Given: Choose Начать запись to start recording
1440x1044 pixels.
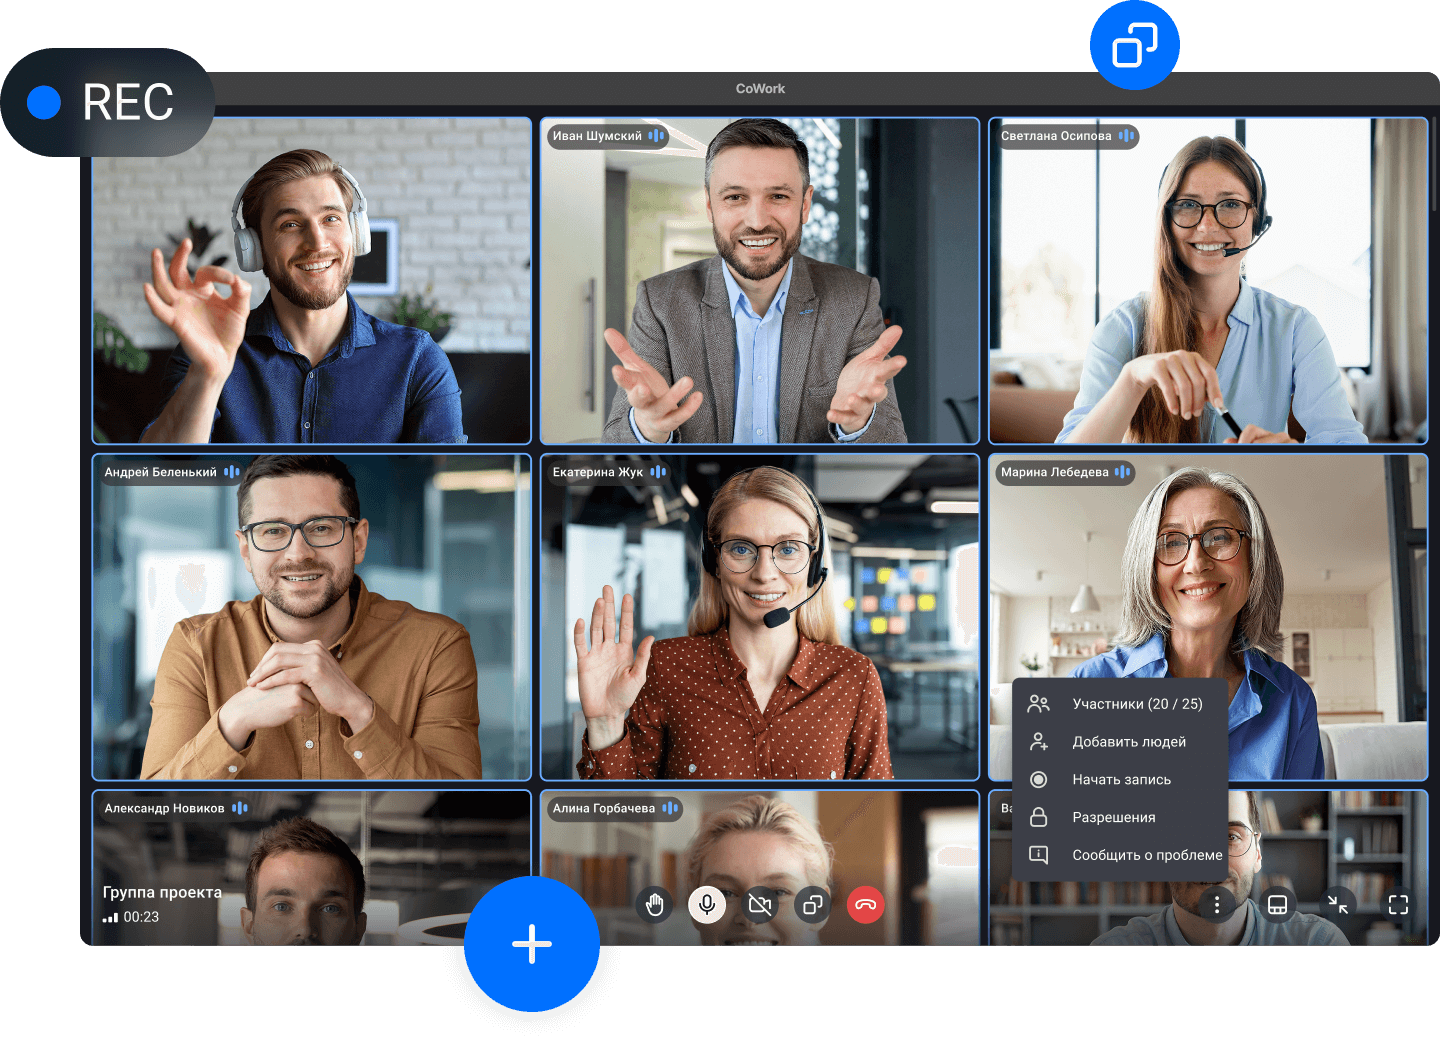Looking at the screenshot, I should click(x=1121, y=780).
